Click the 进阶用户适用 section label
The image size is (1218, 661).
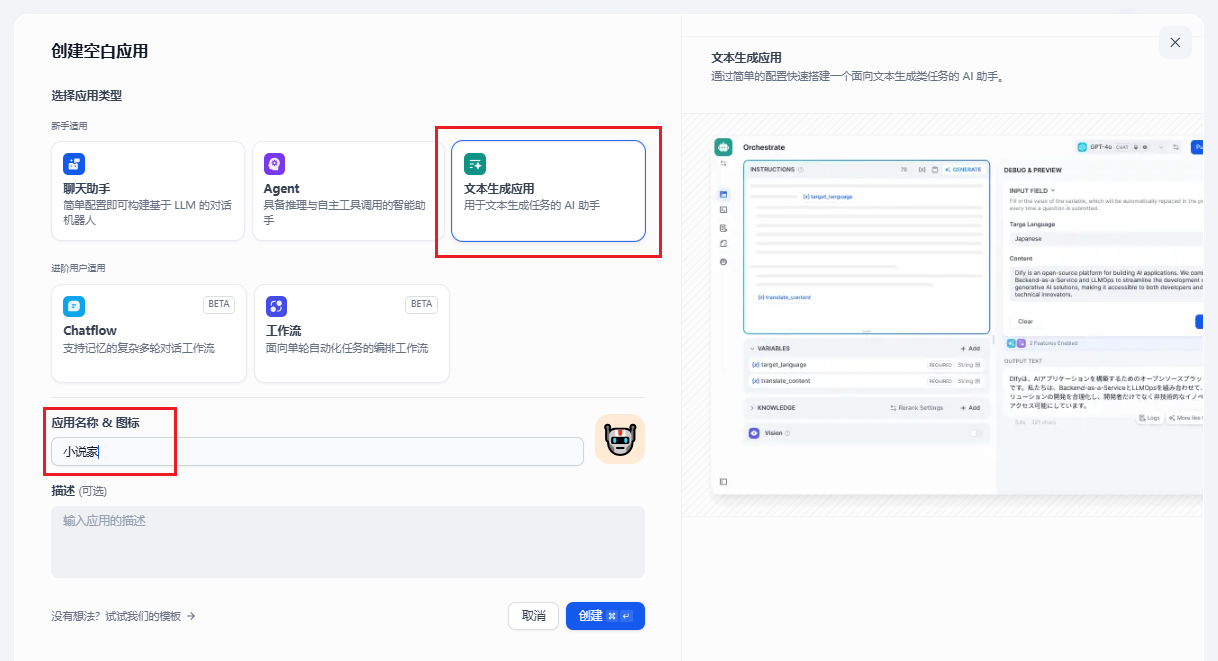[79, 268]
